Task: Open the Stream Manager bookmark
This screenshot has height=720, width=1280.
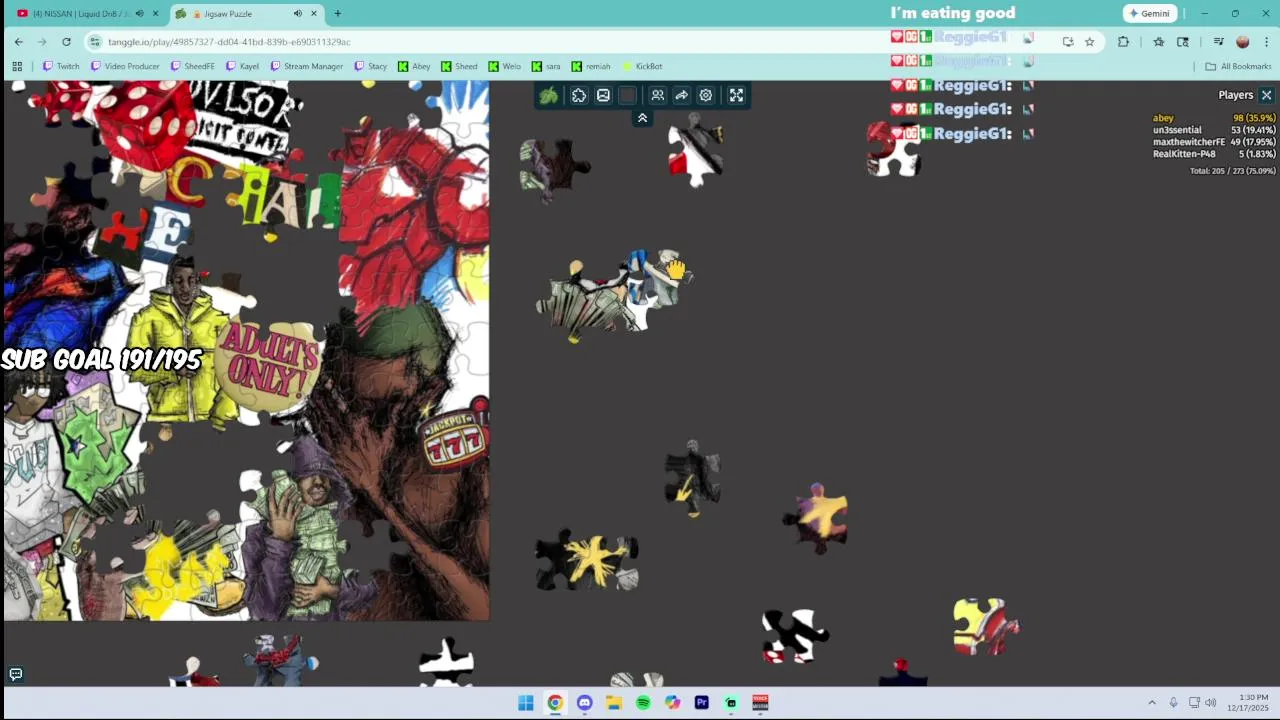Action: (306, 66)
